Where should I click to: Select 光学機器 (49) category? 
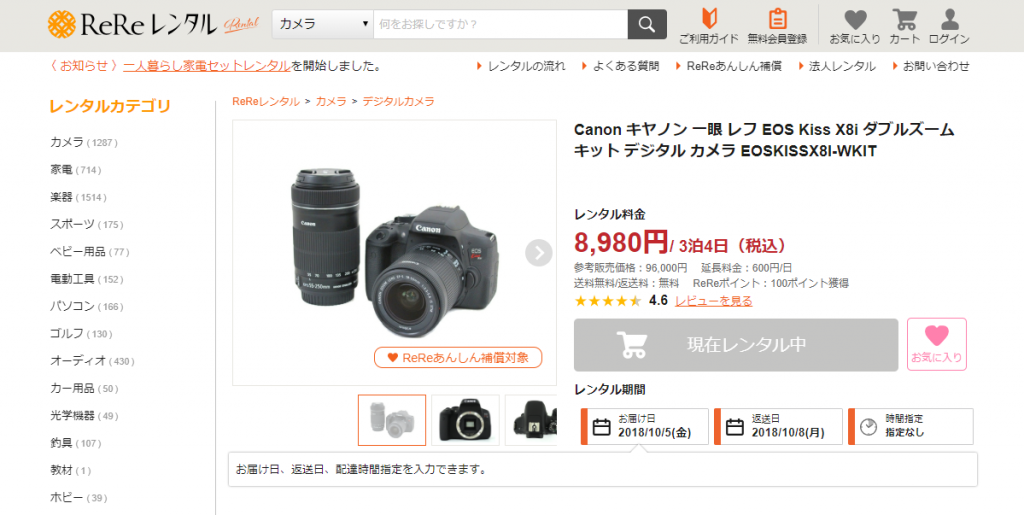(x=84, y=416)
